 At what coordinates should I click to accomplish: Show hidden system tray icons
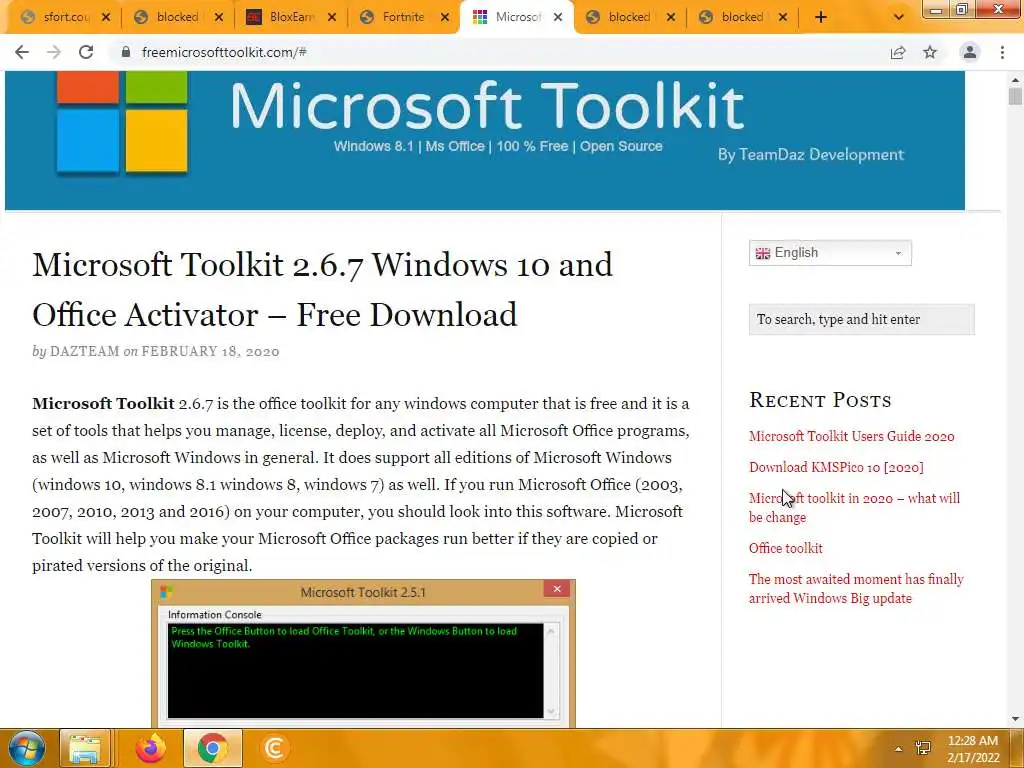(899, 749)
